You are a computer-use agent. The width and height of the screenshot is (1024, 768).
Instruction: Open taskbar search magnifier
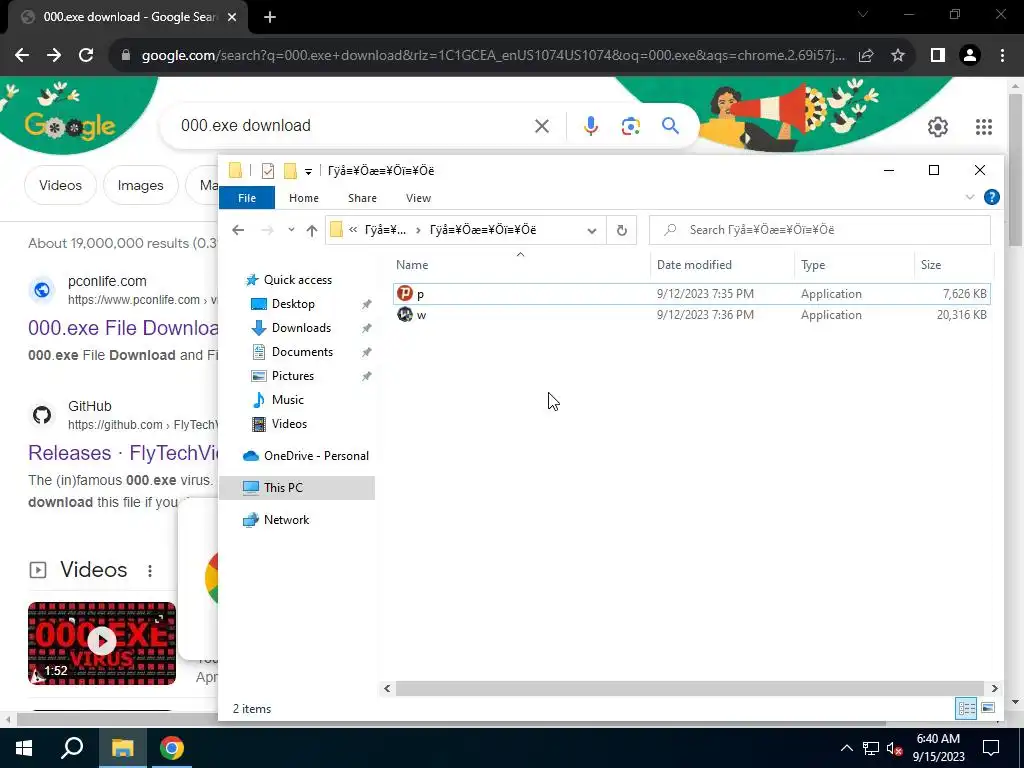[72, 748]
